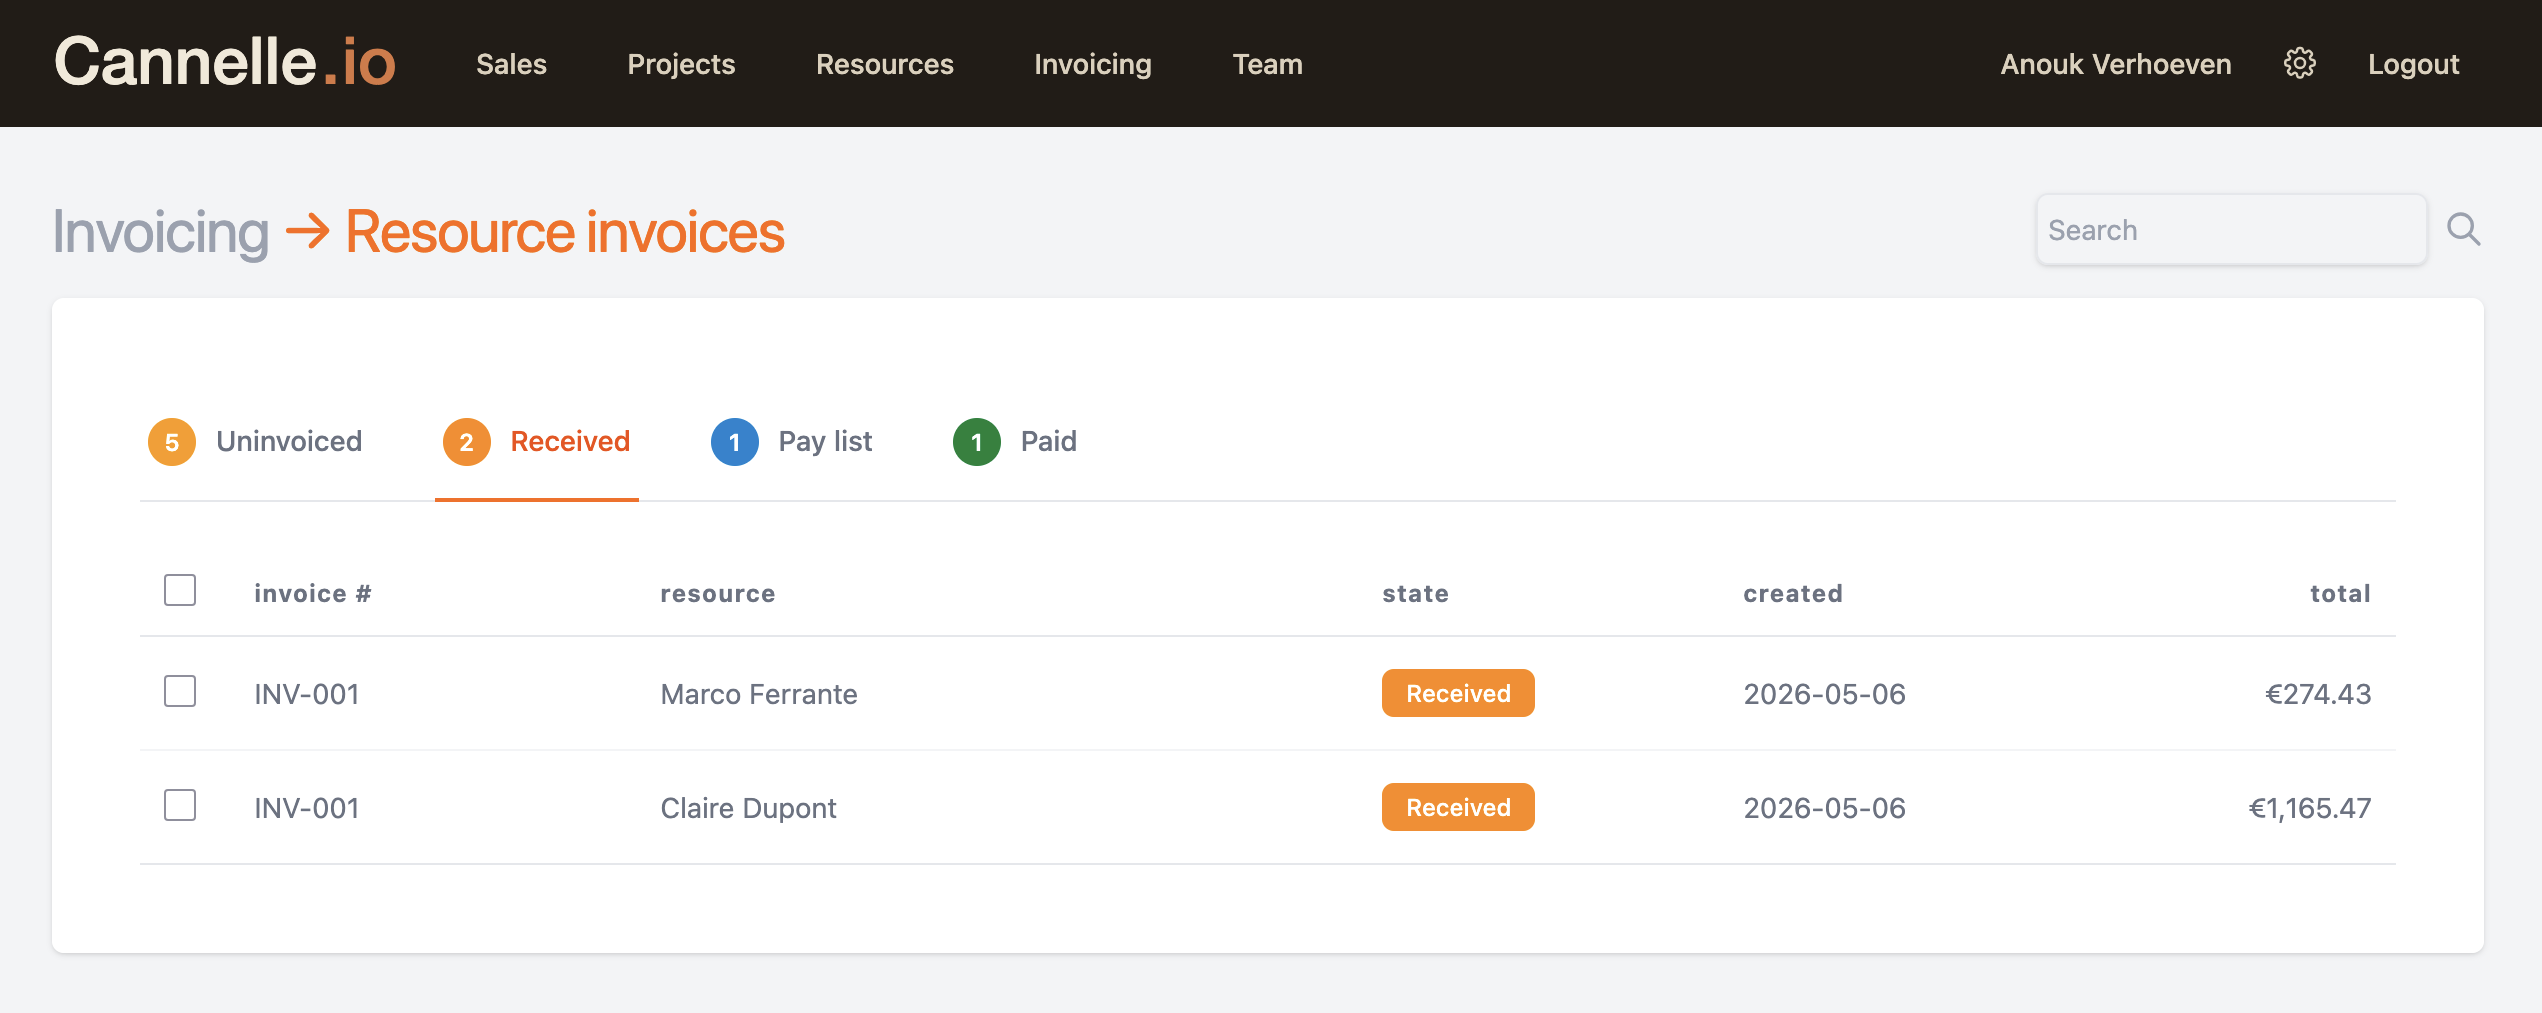Viewport: 2542px width, 1013px height.
Task: Click the Logout link
Action: coord(2413,64)
